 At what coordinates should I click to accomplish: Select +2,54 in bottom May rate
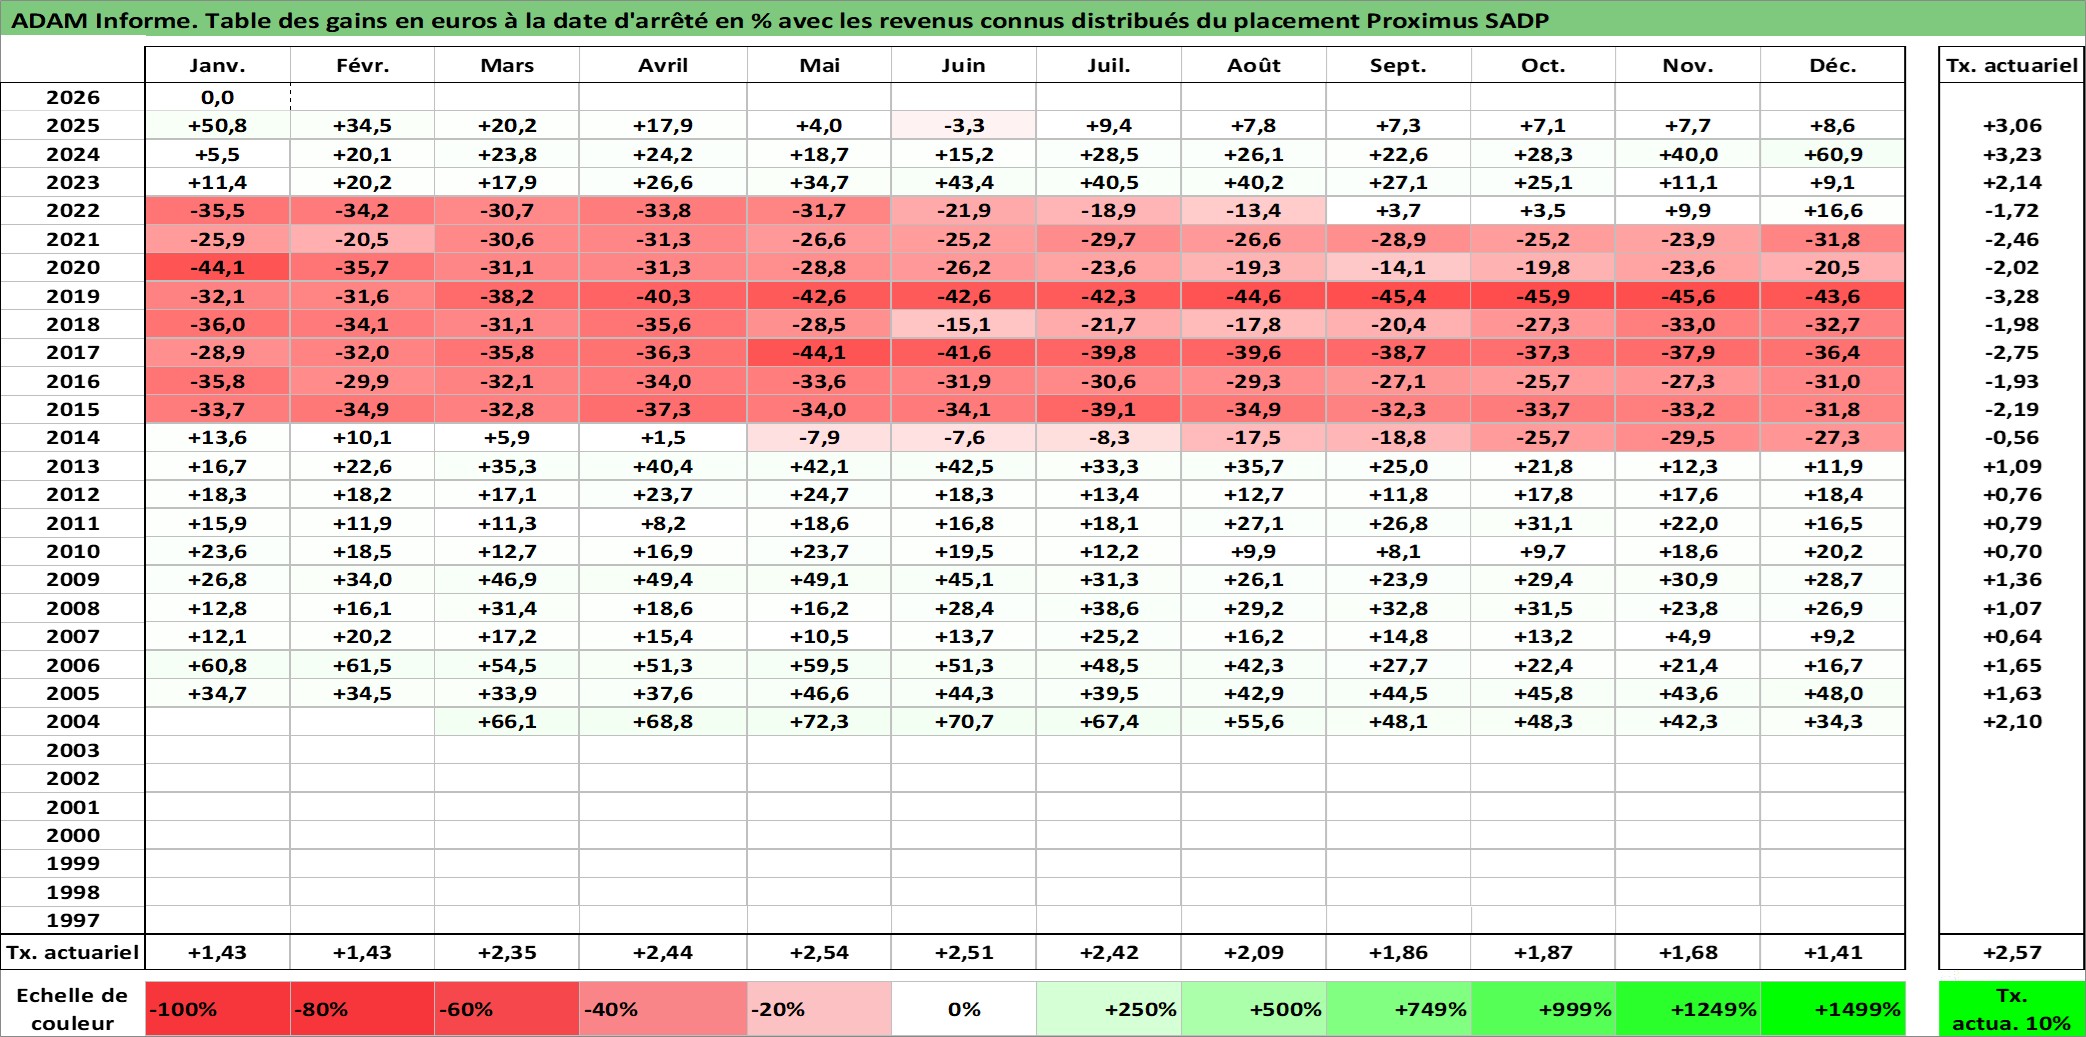(x=819, y=952)
